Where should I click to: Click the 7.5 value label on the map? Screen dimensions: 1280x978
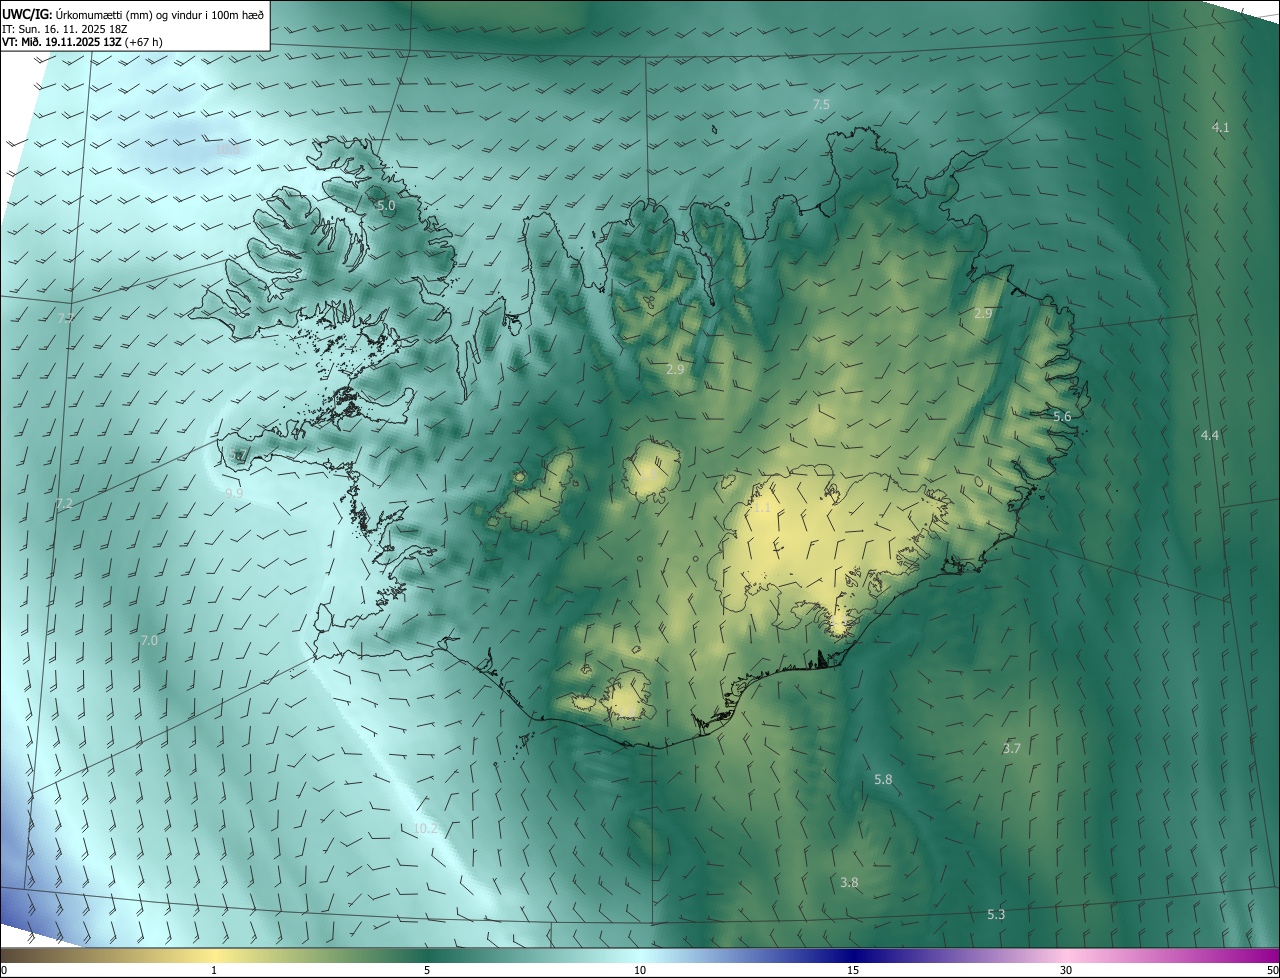821,104
